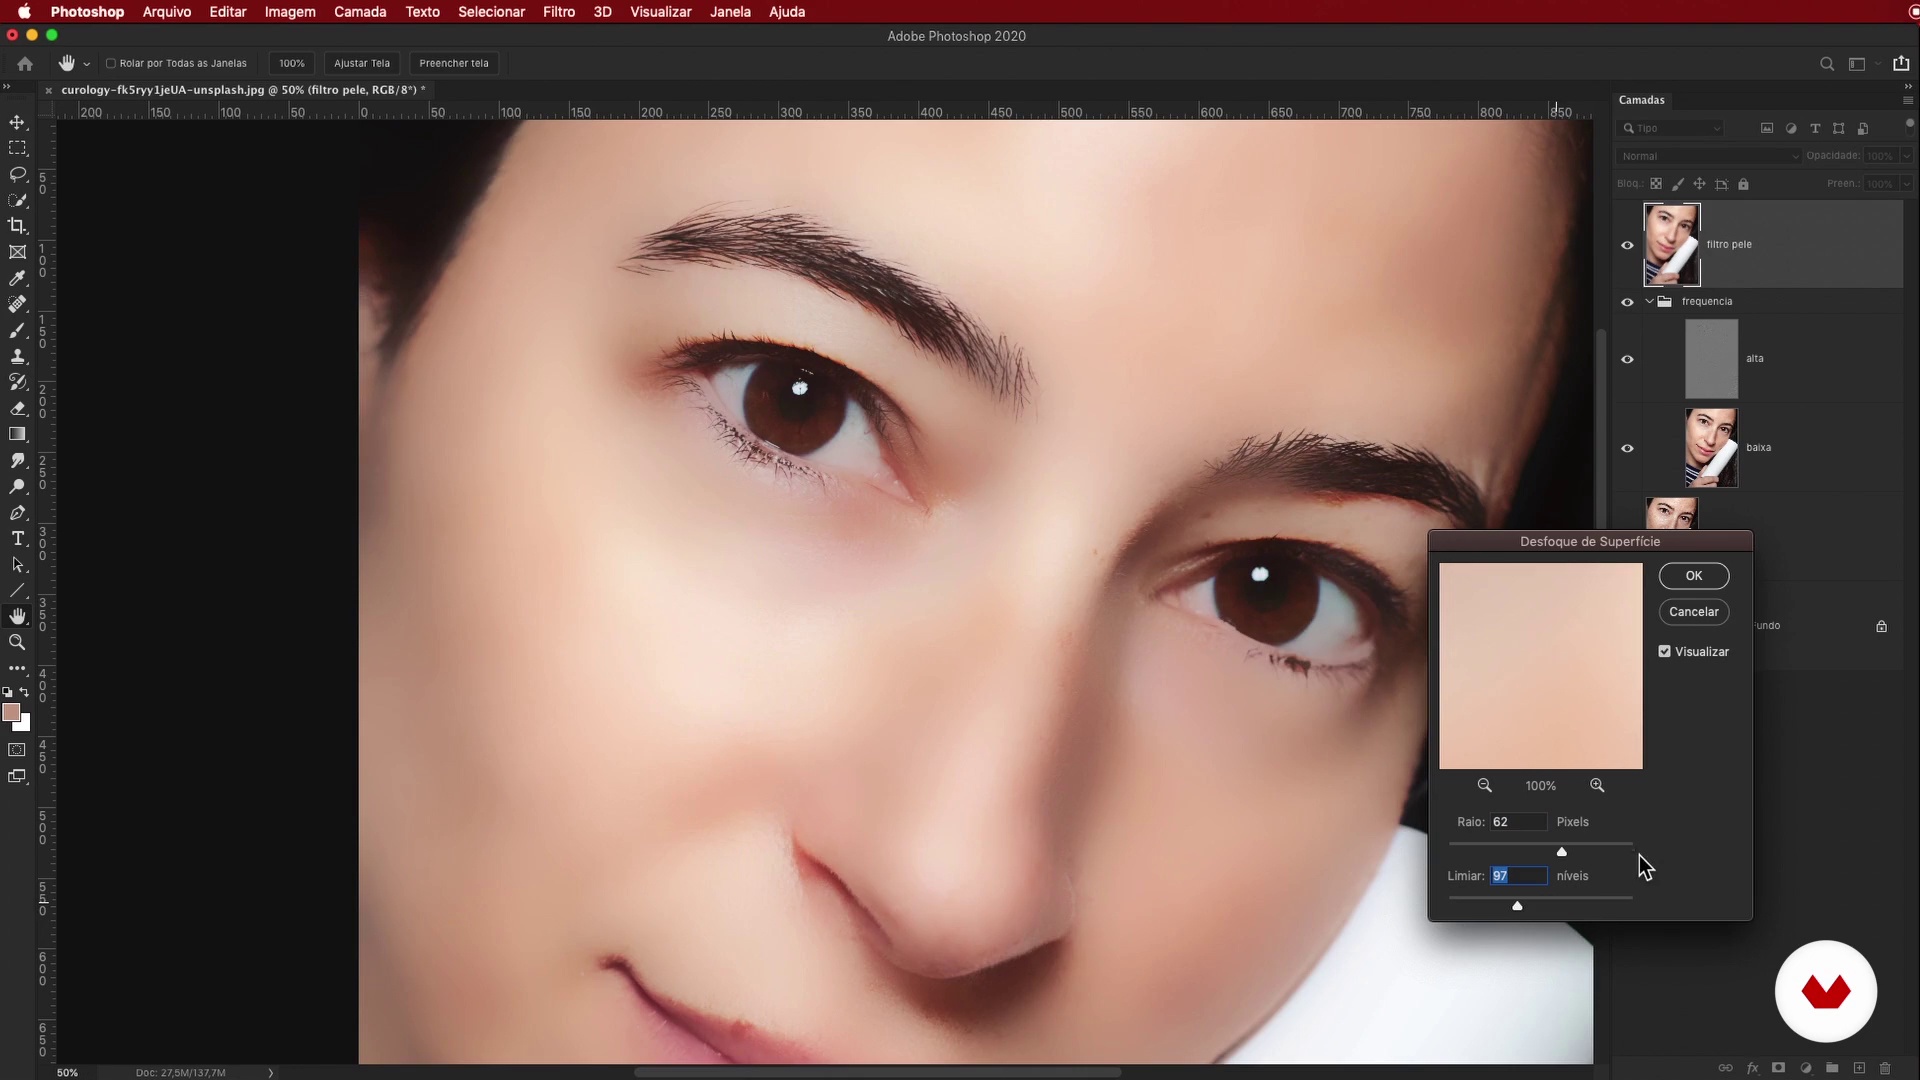Collapse the frequencia layer group
Viewport: 1920px width, 1080px height.
click(1649, 301)
